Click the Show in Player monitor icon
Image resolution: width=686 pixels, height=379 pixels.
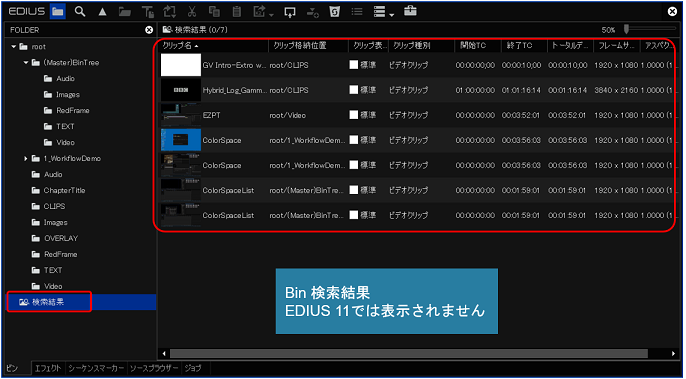pyautogui.click(x=290, y=12)
